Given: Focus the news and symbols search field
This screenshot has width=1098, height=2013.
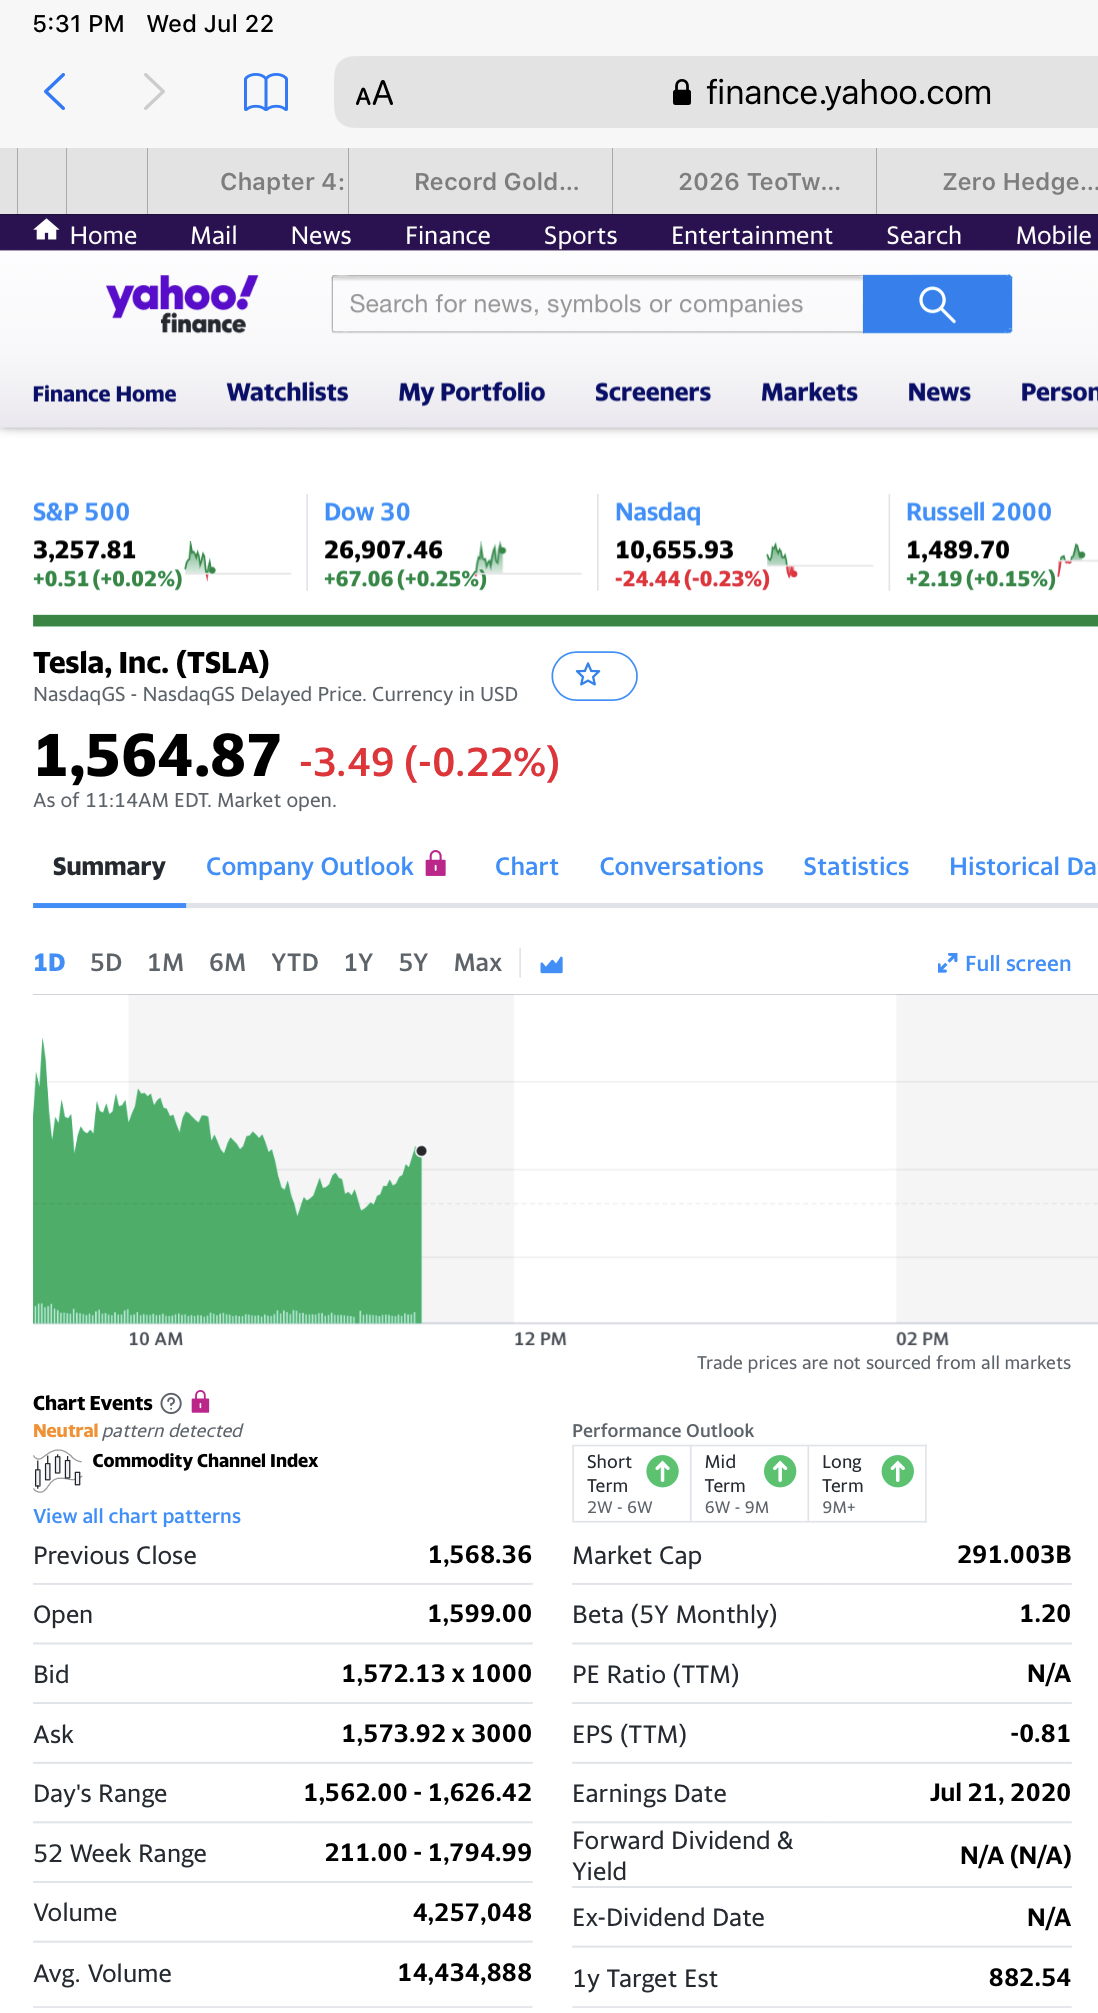Looking at the screenshot, I should pos(597,304).
